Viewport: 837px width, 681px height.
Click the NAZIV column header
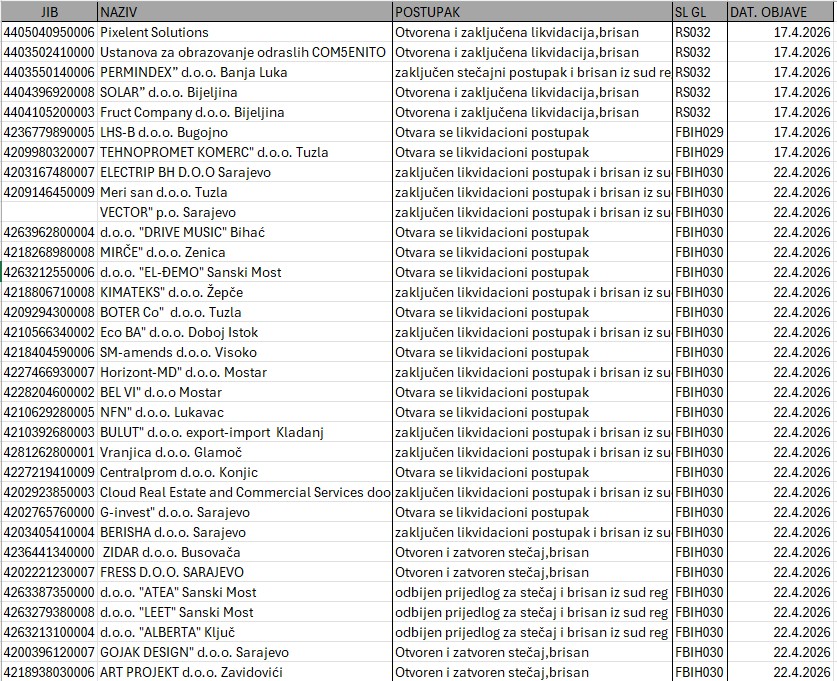pyautogui.click(x=244, y=12)
